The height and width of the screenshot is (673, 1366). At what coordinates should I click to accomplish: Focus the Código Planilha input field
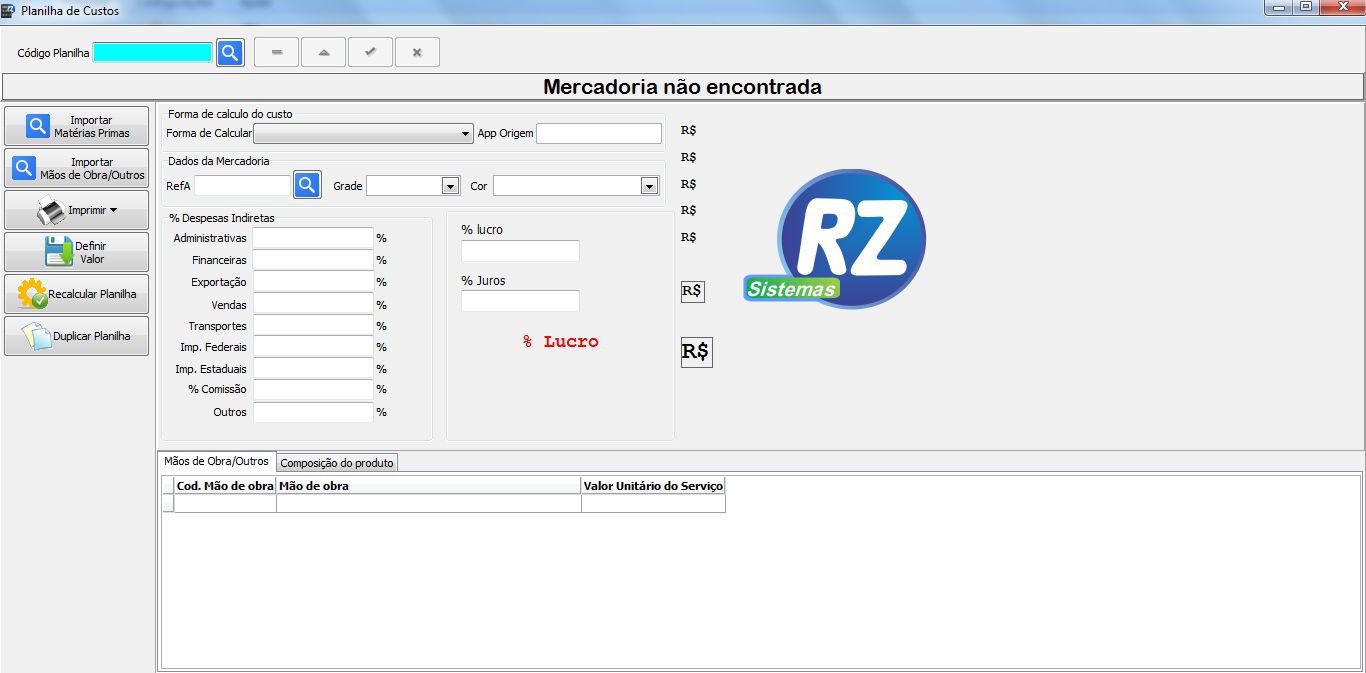[153, 52]
